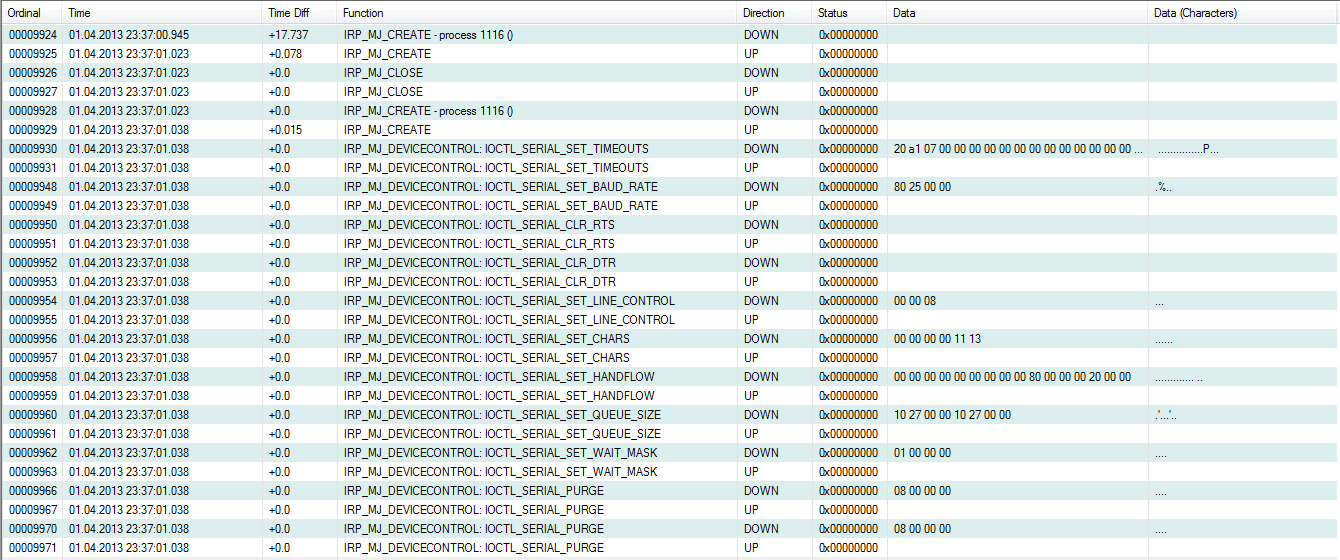This screenshot has width=1340, height=560.
Task: Select row with ordinal 00009924
Action: click(x=33, y=35)
